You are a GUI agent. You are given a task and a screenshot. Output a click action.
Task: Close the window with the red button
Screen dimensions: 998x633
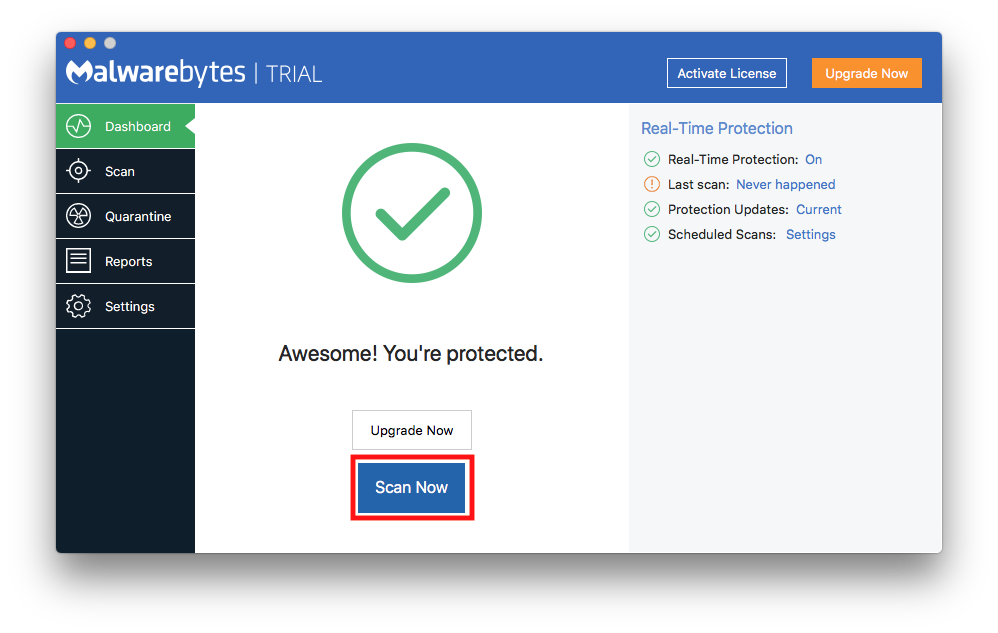71,43
